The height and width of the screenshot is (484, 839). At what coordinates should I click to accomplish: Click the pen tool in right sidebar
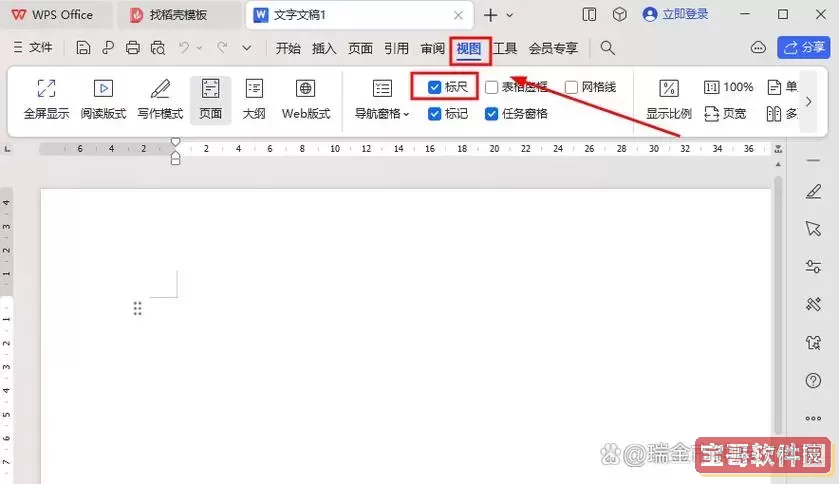[x=813, y=191]
